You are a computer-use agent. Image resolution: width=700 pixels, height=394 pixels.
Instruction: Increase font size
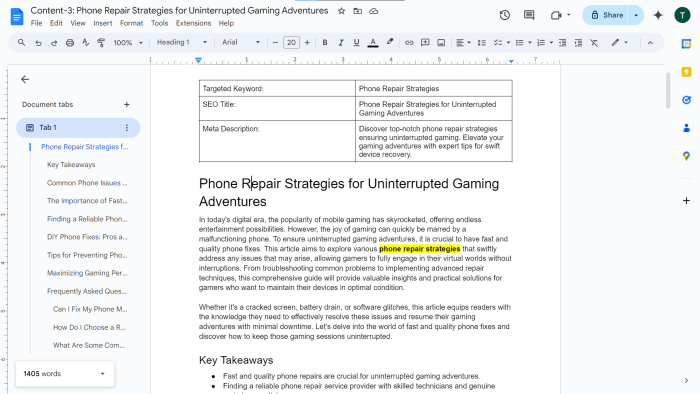point(307,42)
